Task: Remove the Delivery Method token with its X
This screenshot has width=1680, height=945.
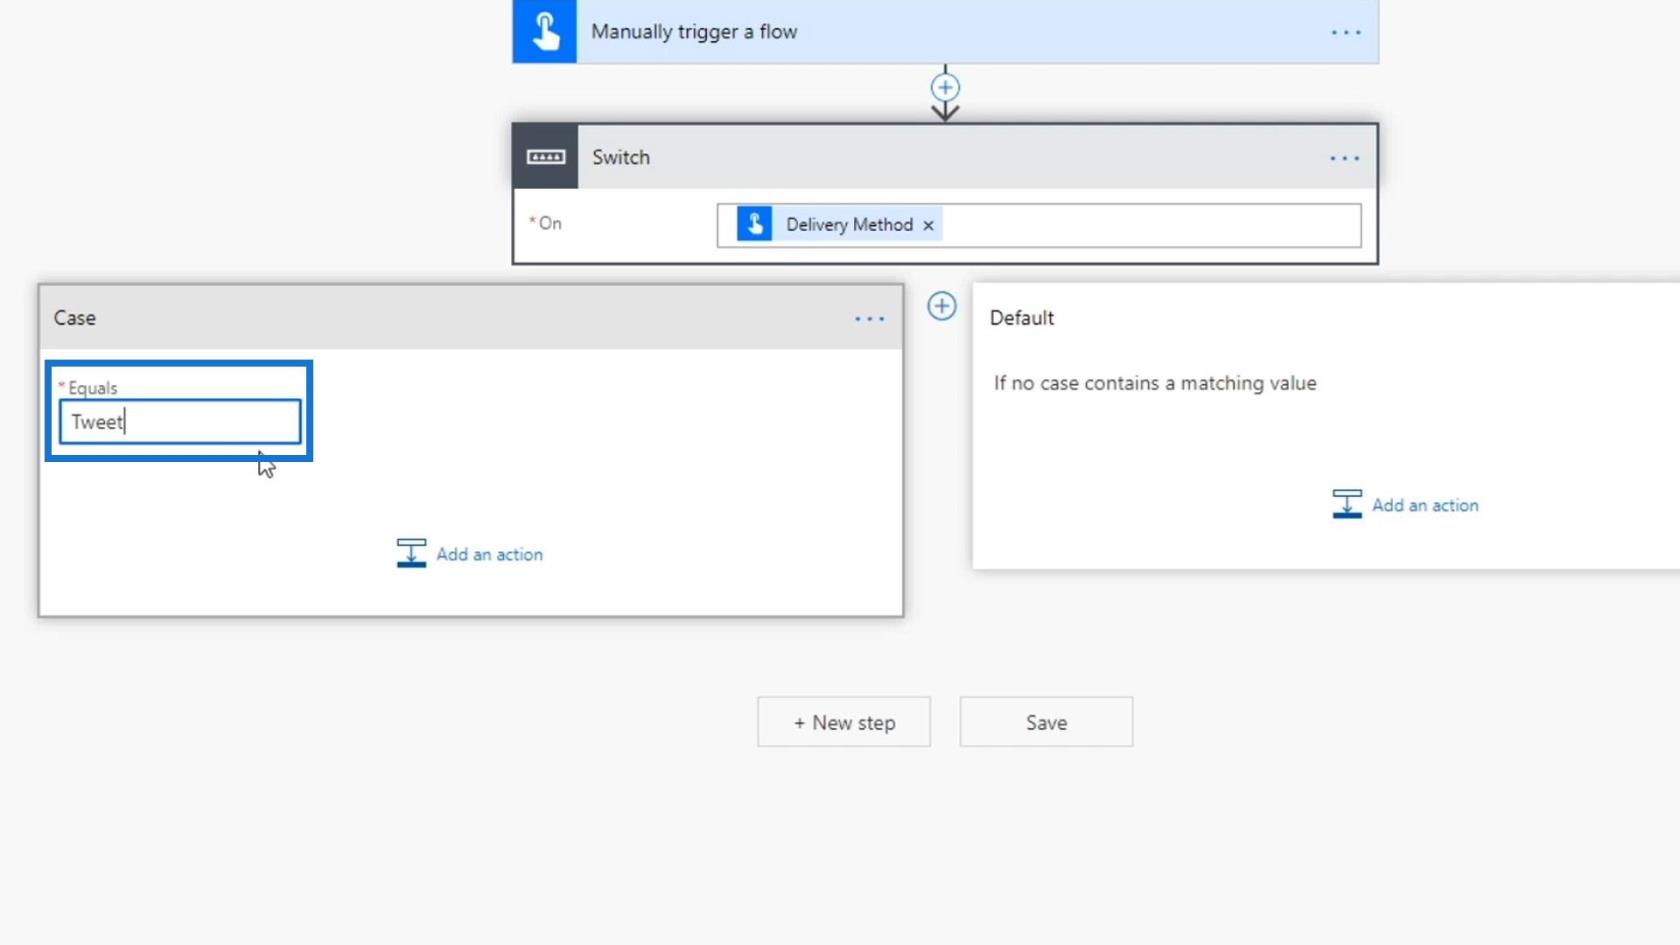Action: (x=928, y=225)
